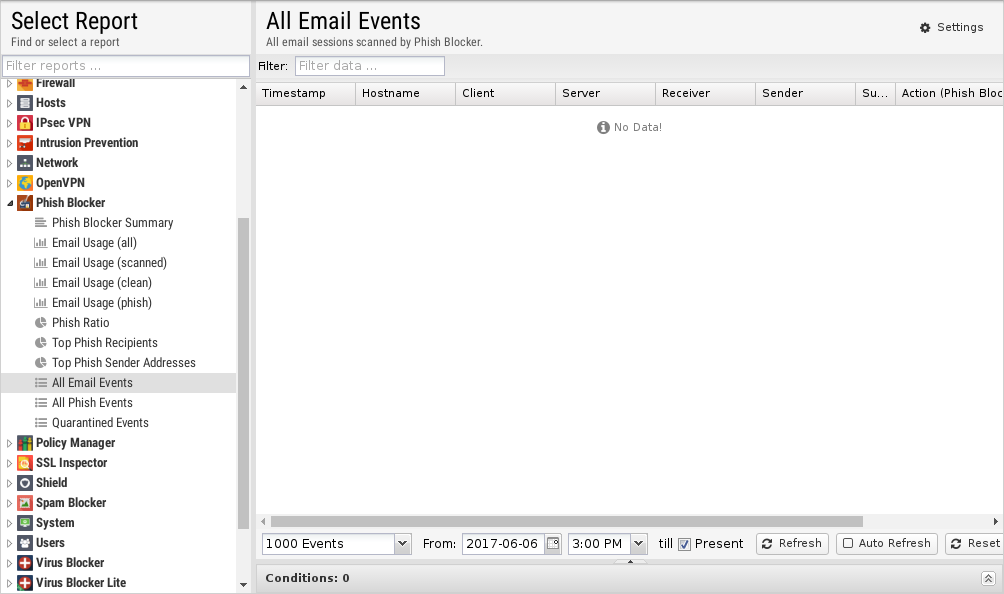Click the From date field 2017-06-06
This screenshot has height=594, width=1004.
coord(503,543)
